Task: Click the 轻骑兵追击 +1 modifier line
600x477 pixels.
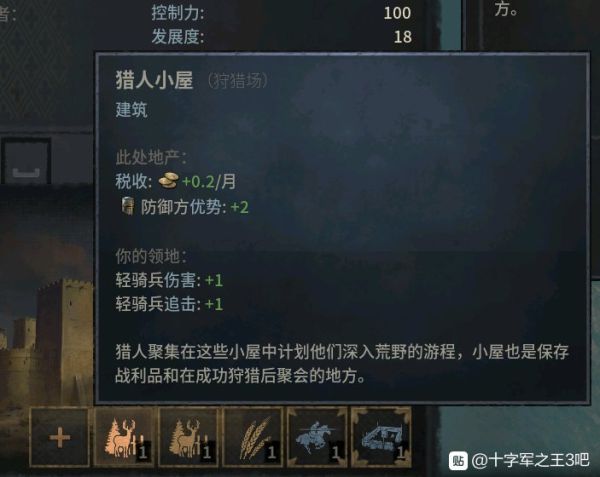Action: (169, 304)
